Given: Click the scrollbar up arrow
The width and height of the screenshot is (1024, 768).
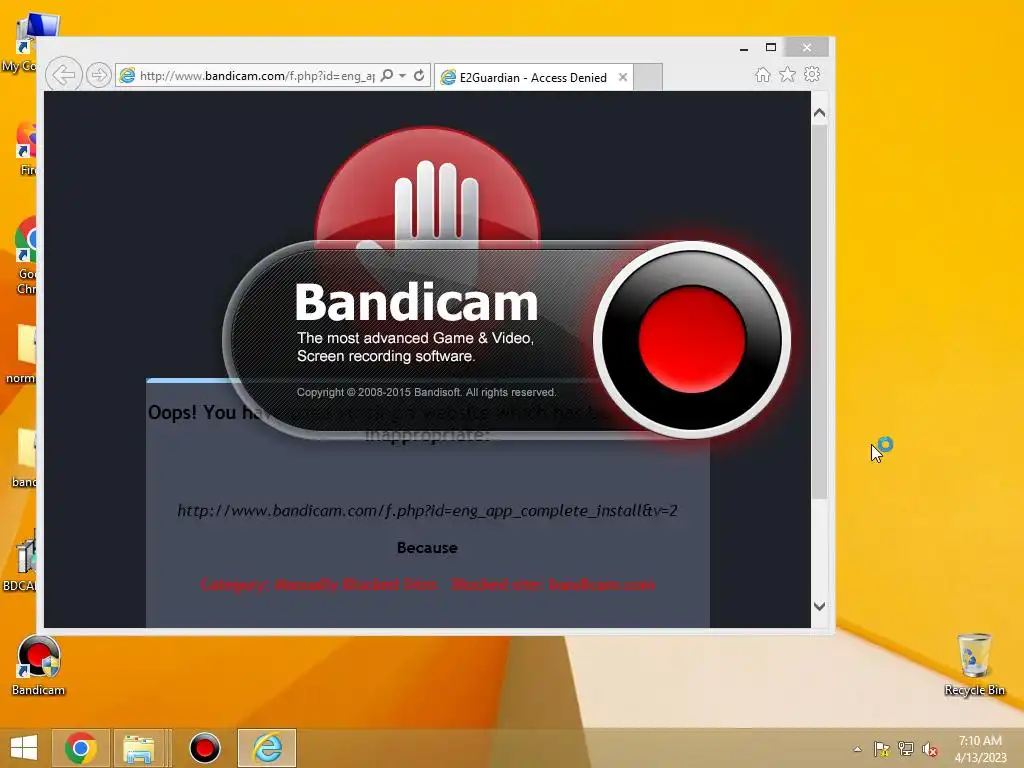Looking at the screenshot, I should pyautogui.click(x=820, y=113).
